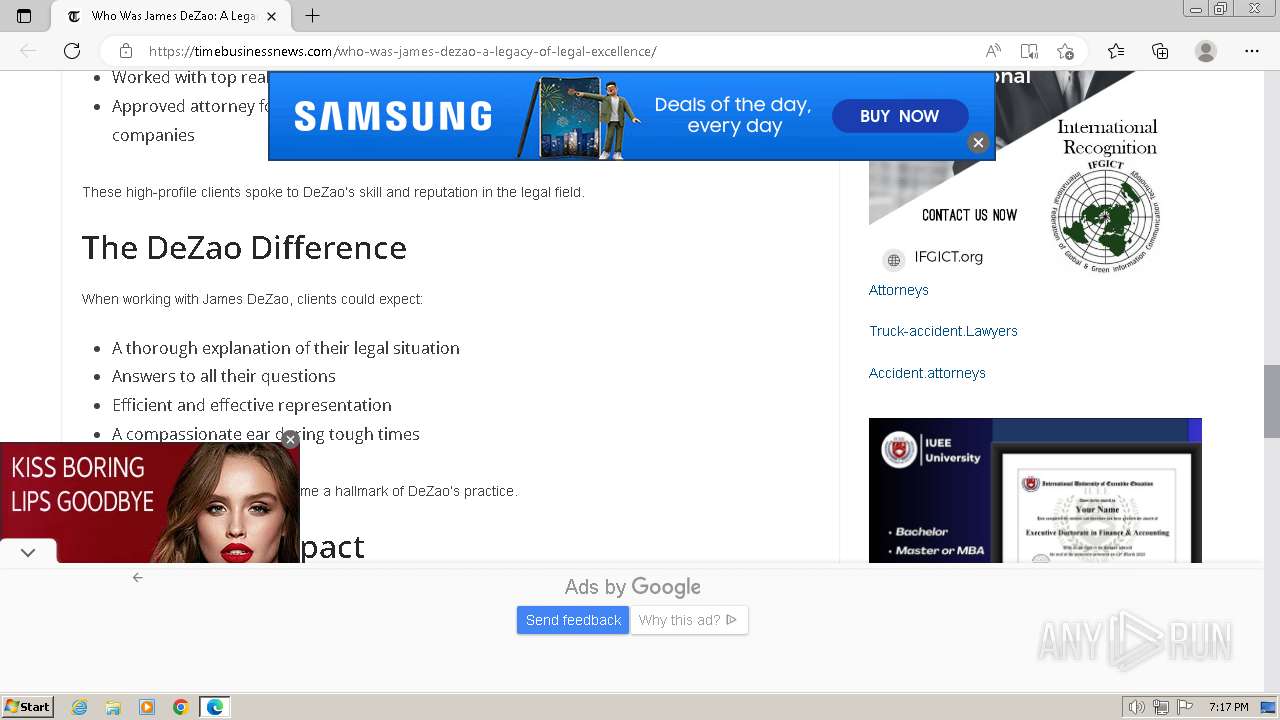
Task: Select Edge in the taskbar
Action: point(215,707)
